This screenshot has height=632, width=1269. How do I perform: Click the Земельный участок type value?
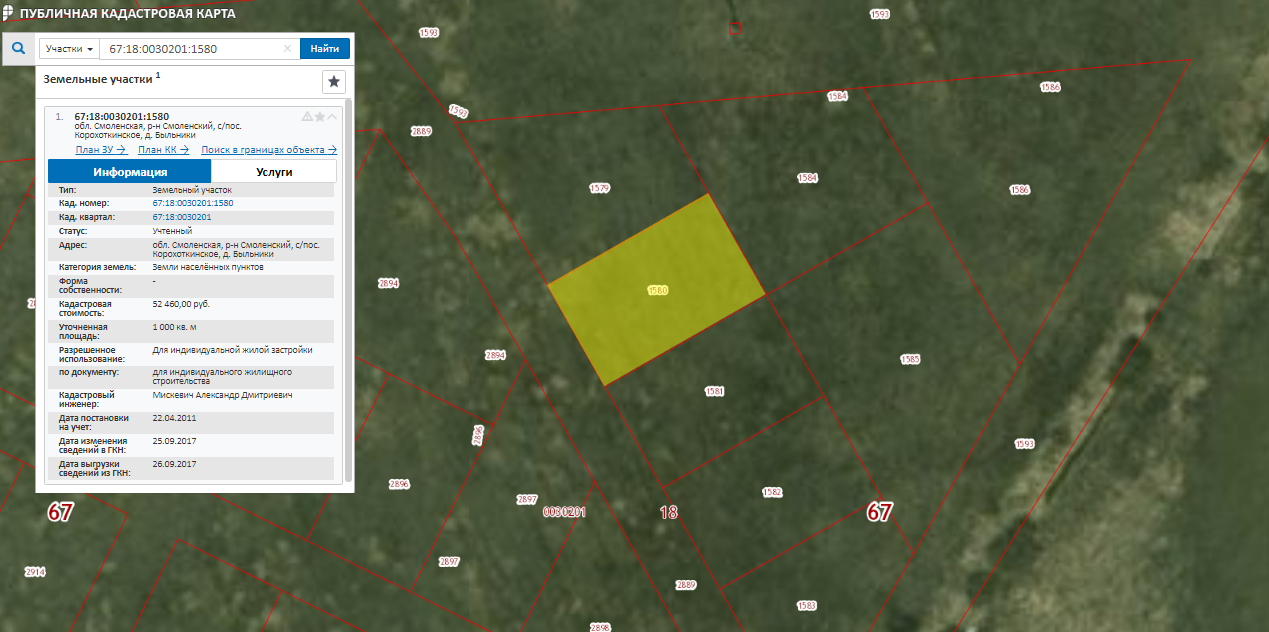[192, 189]
